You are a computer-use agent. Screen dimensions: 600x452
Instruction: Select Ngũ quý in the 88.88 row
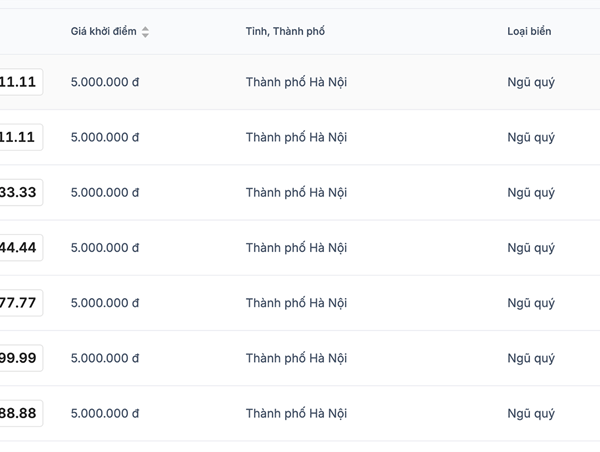pyautogui.click(x=530, y=413)
